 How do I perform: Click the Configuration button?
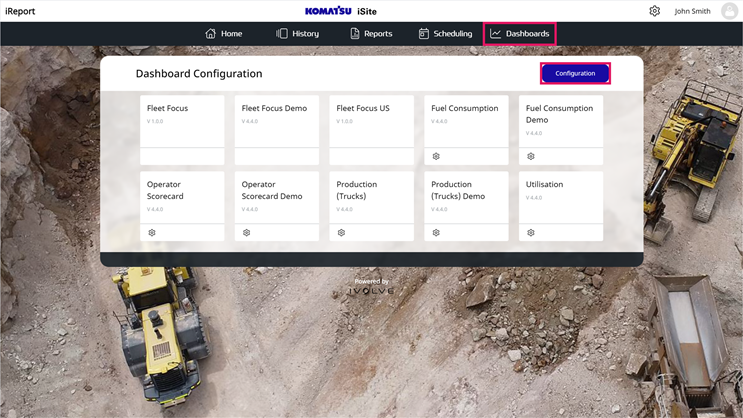[x=575, y=73]
